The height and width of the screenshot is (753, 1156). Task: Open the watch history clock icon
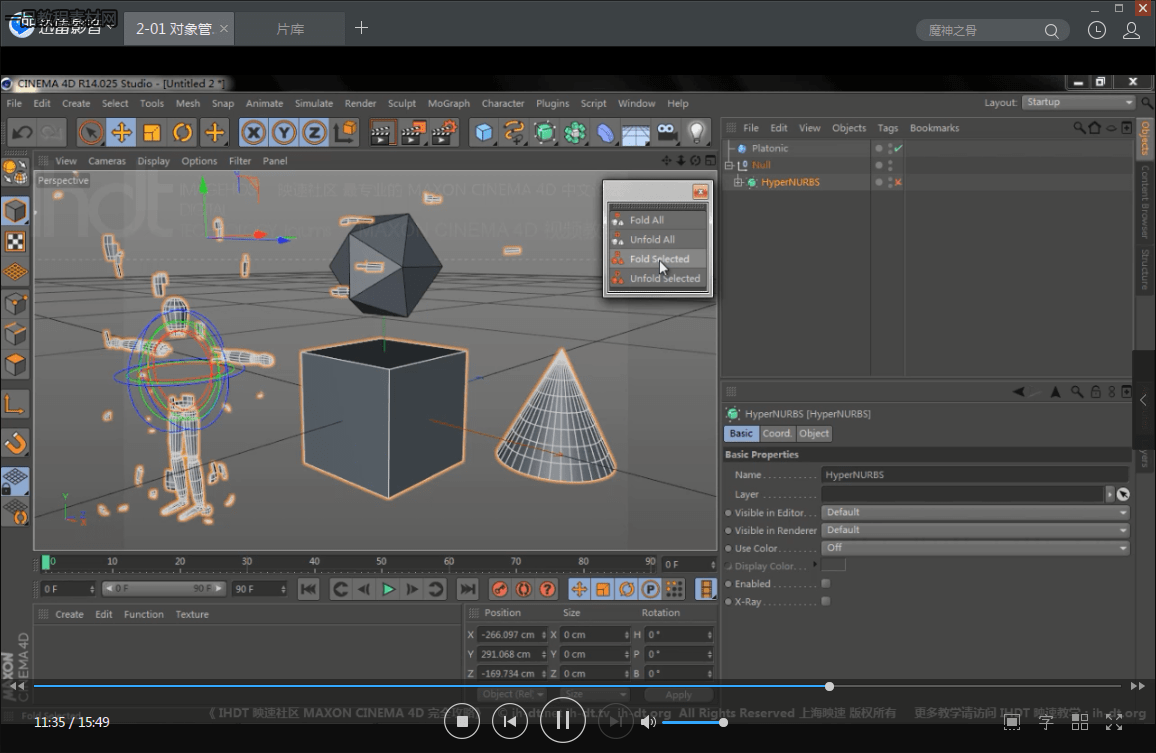(1097, 30)
